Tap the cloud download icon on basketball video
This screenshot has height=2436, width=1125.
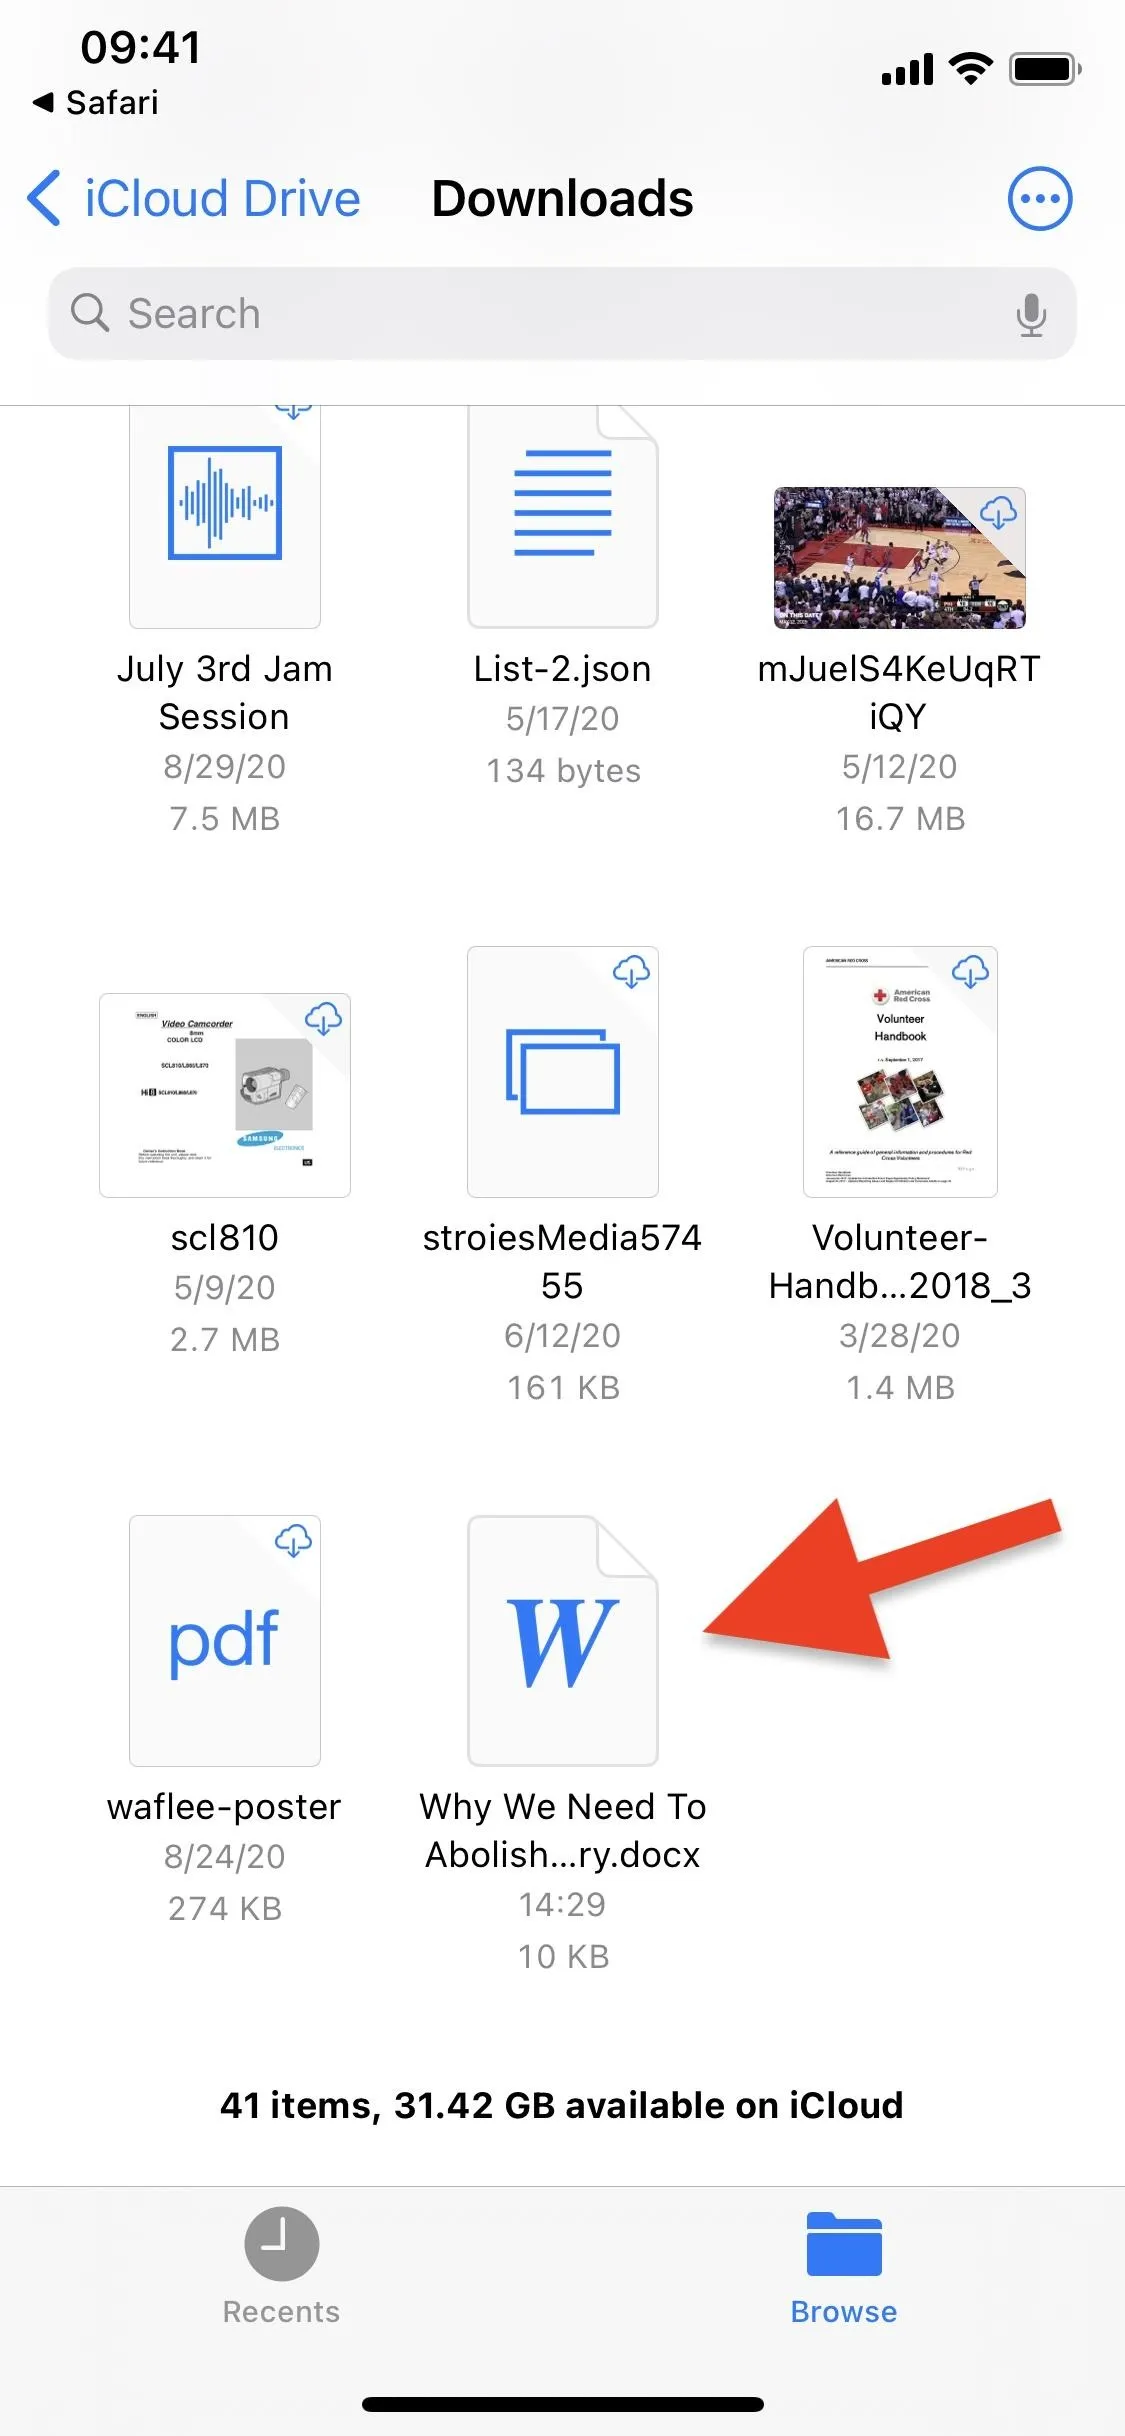998,512
